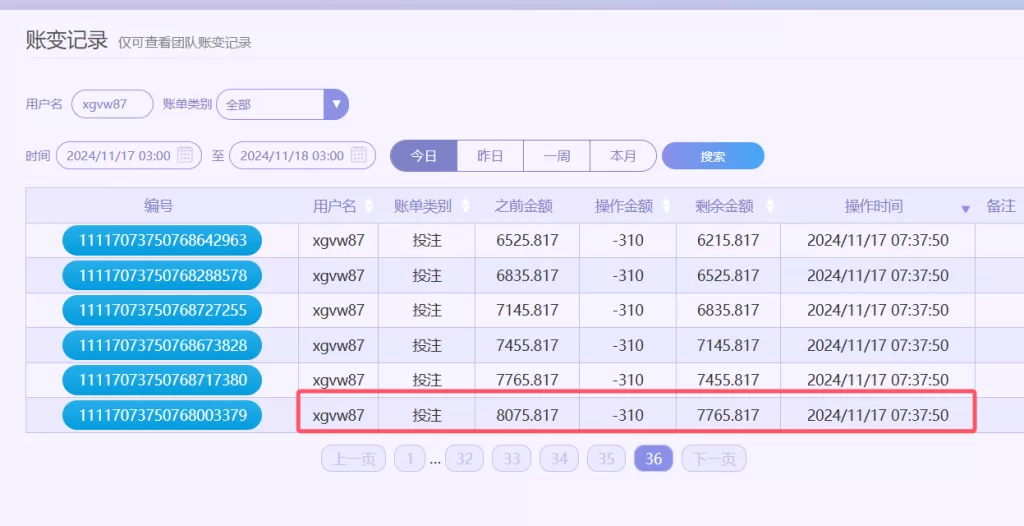The image size is (1024, 526).
Task: Click 之前金额 cell 7765.817
Action: [527, 380]
